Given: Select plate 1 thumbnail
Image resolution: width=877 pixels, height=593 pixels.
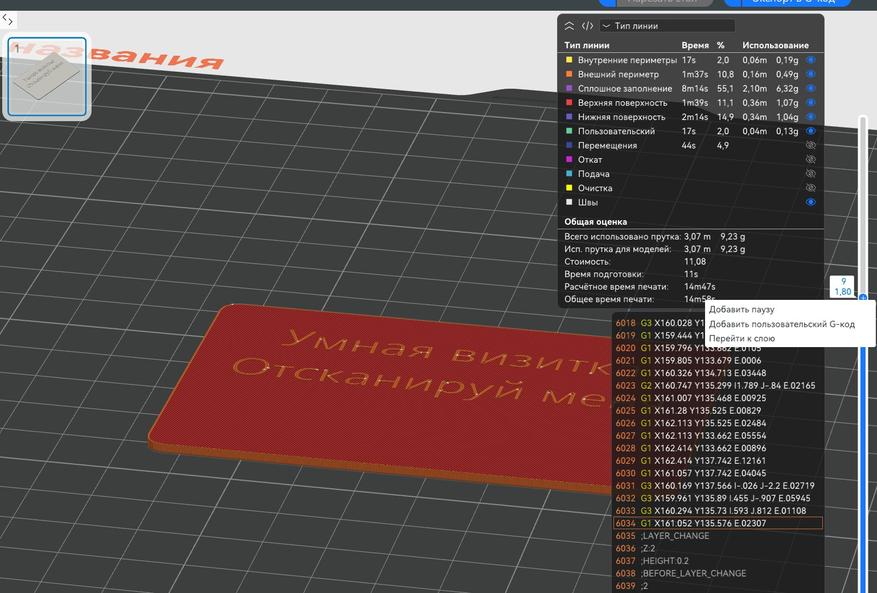Looking at the screenshot, I should point(47,78).
